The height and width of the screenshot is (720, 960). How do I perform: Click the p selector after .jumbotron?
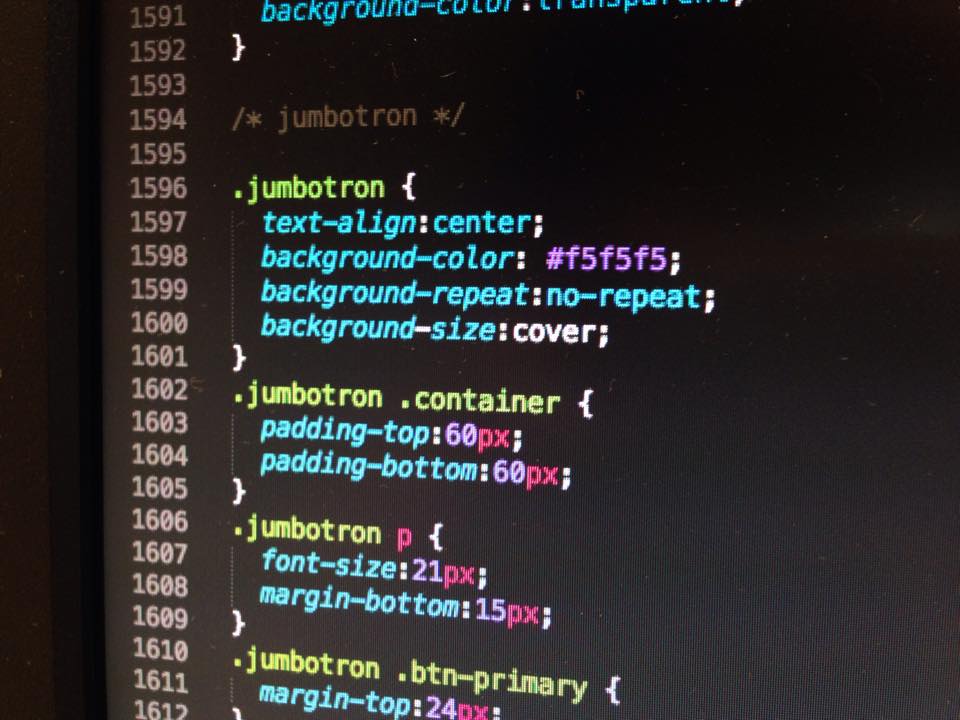404,537
